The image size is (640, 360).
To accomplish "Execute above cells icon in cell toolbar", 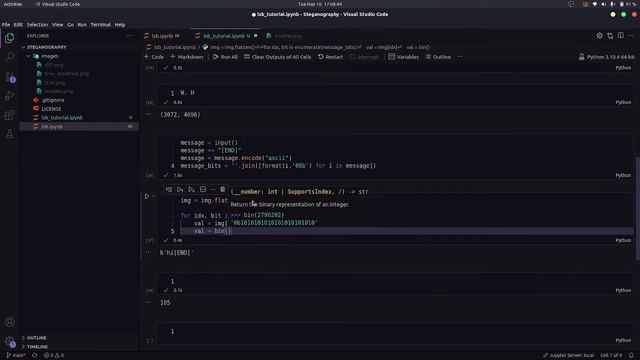I will point(180,189).
